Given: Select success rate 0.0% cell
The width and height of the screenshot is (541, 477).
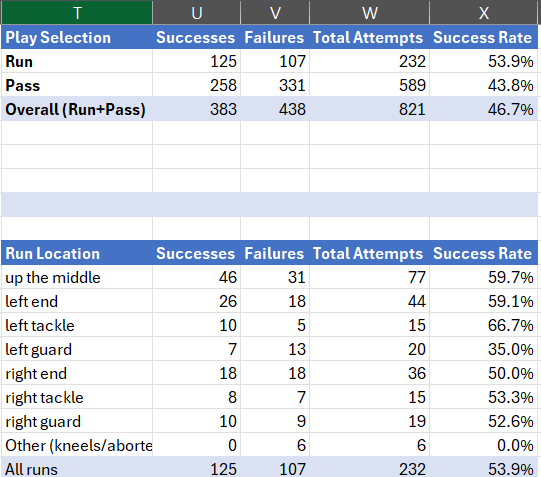Looking at the screenshot, I should pos(484,445).
